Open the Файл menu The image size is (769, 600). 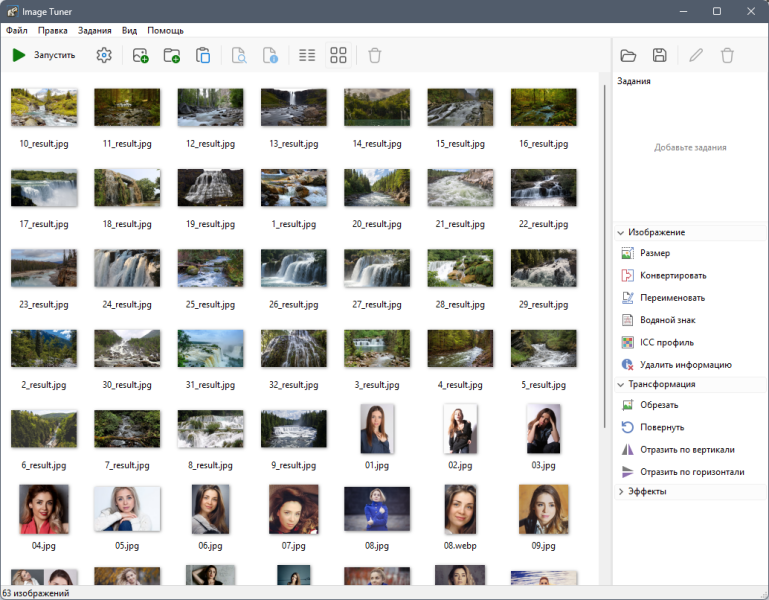17,30
